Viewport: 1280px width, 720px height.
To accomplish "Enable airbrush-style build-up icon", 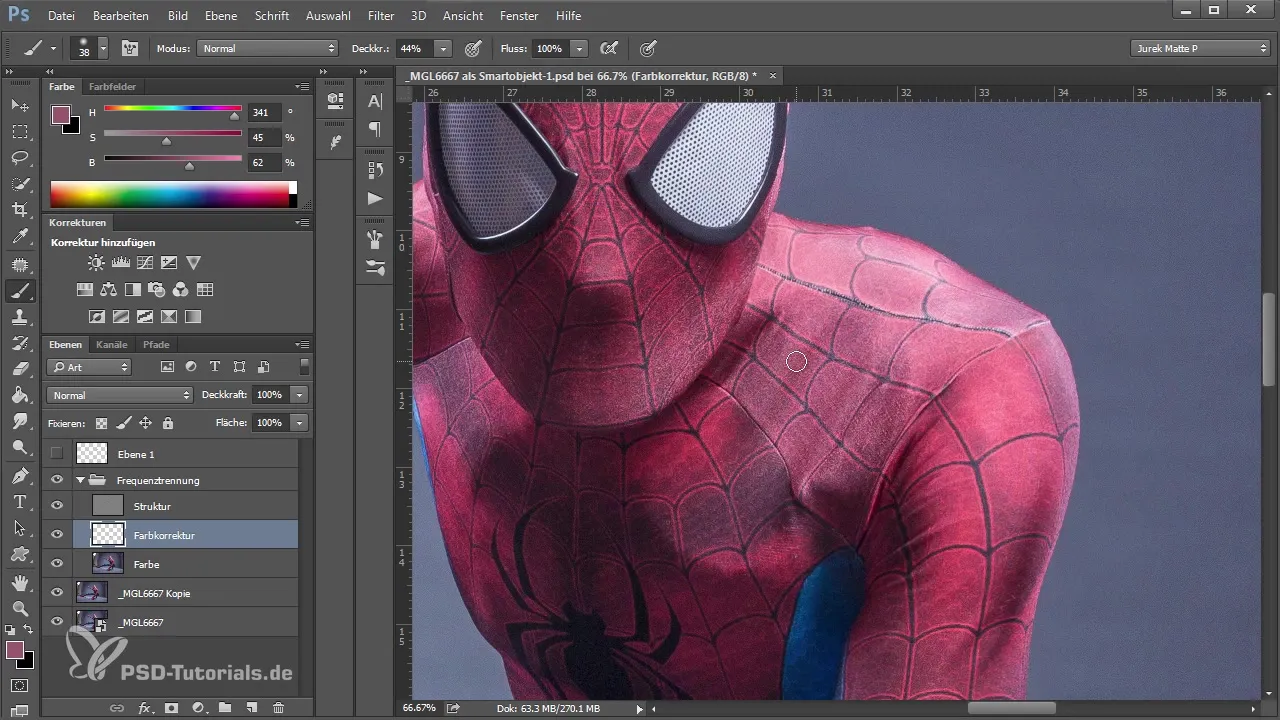I will 607,48.
